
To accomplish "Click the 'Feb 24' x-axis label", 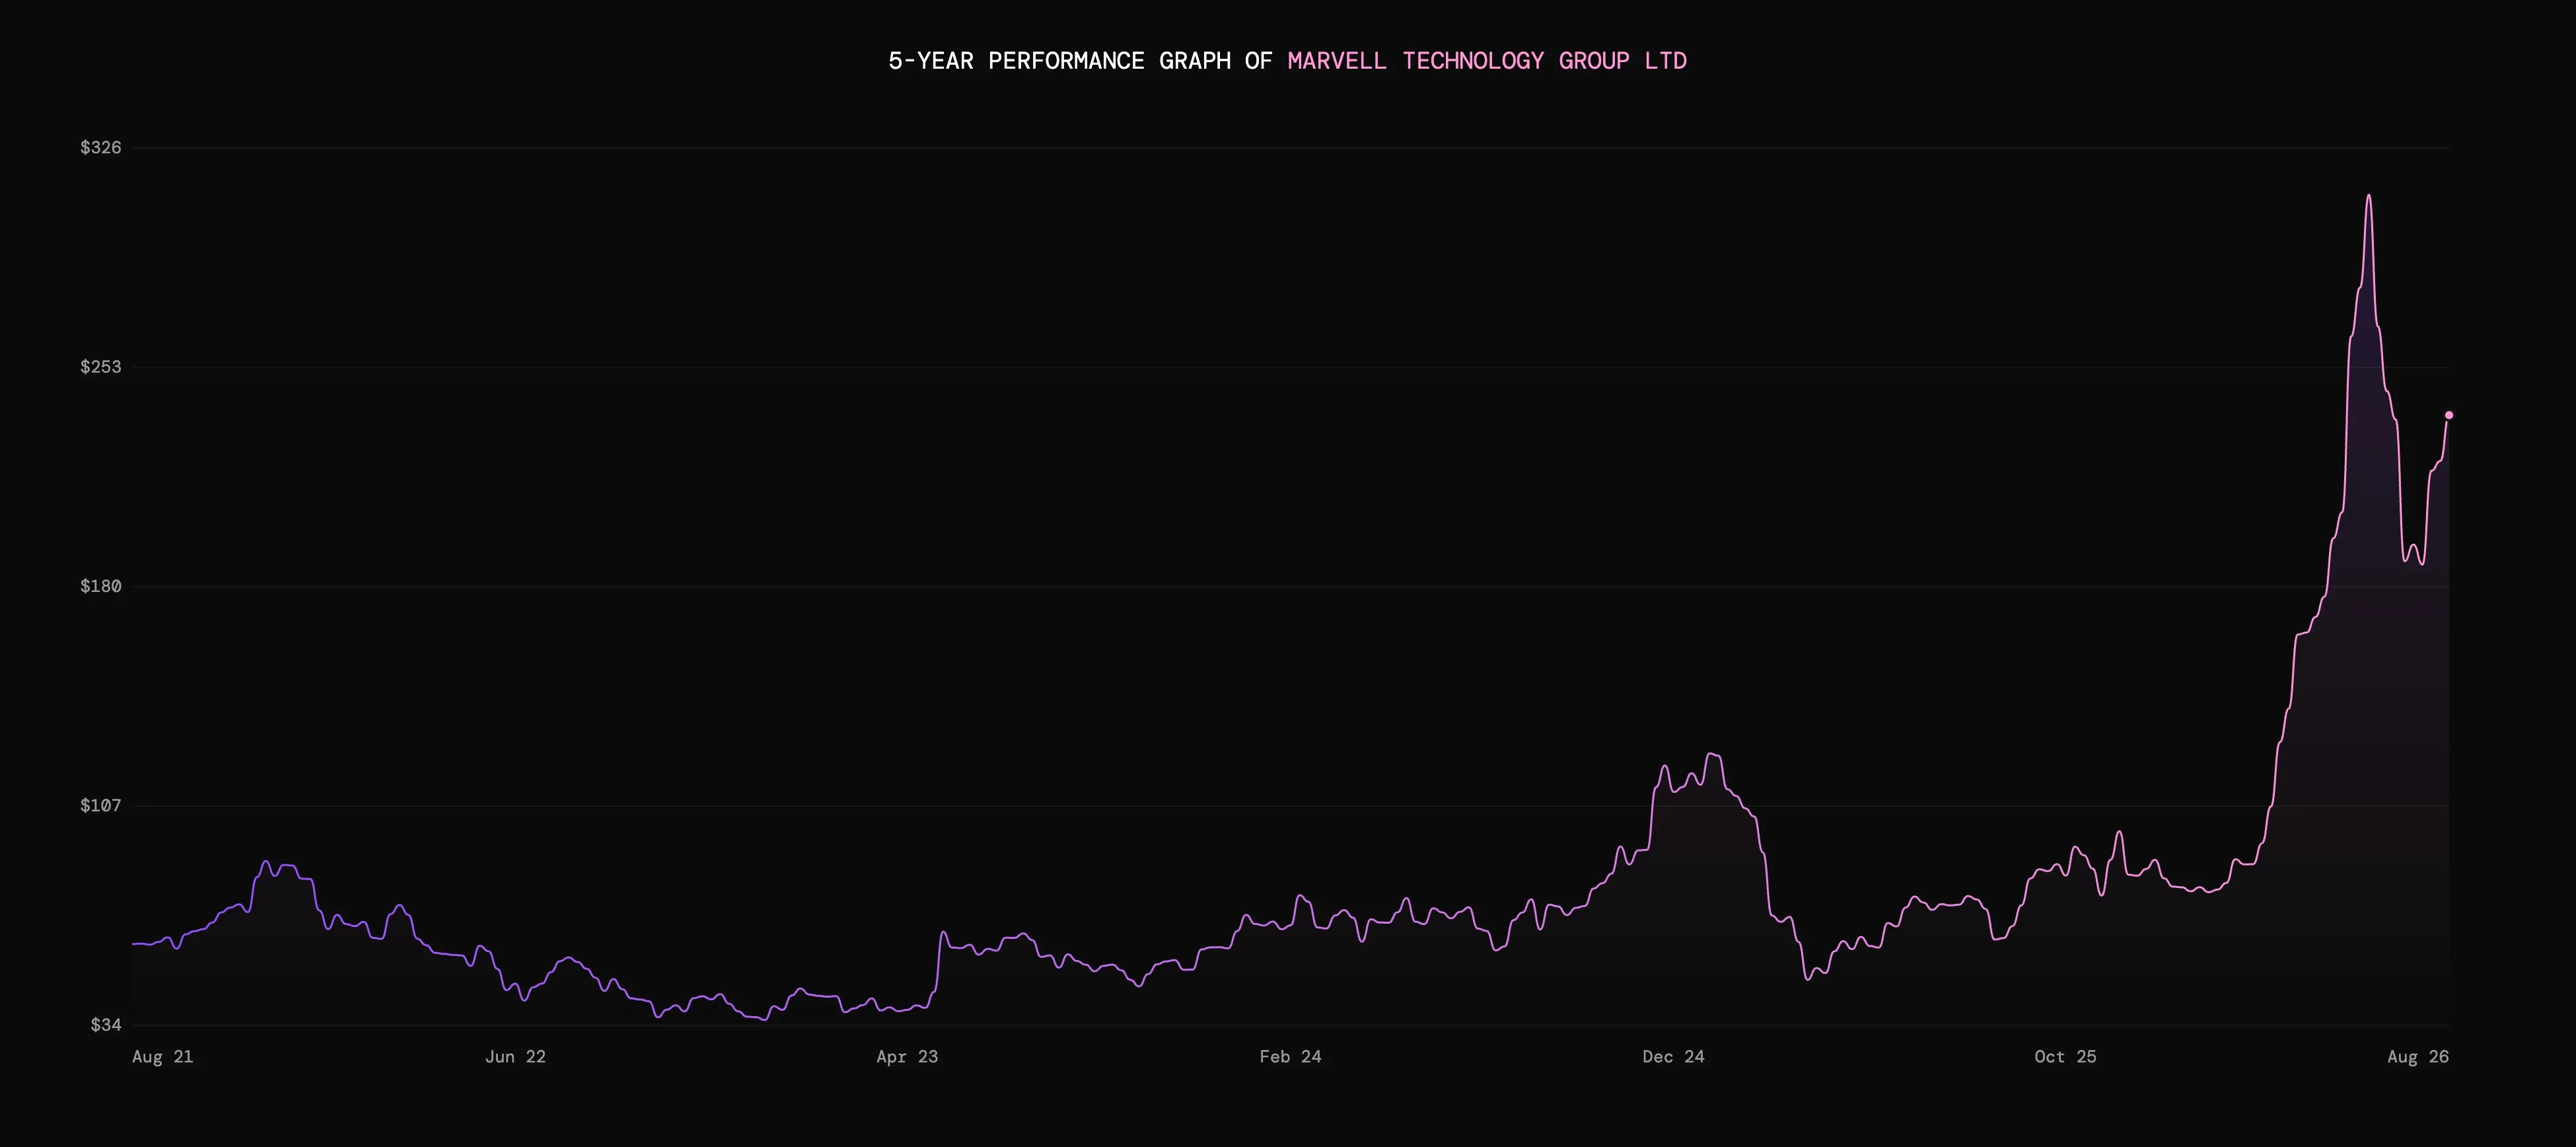I will [x=1291, y=1057].
